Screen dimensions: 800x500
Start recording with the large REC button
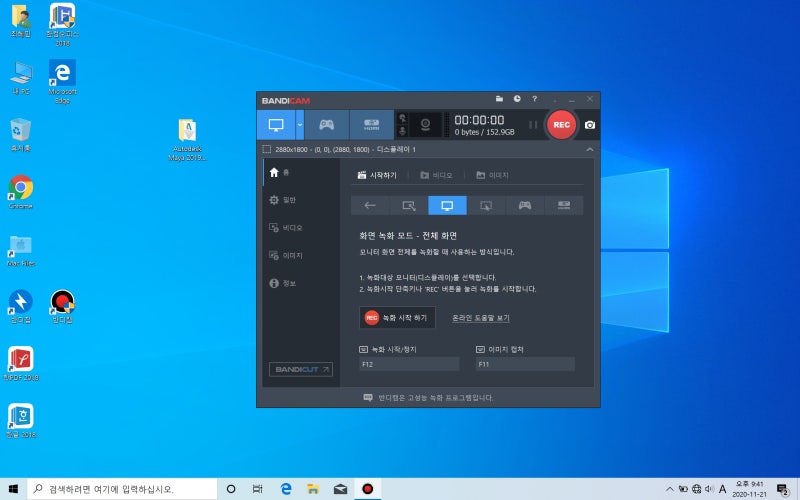tap(561, 125)
